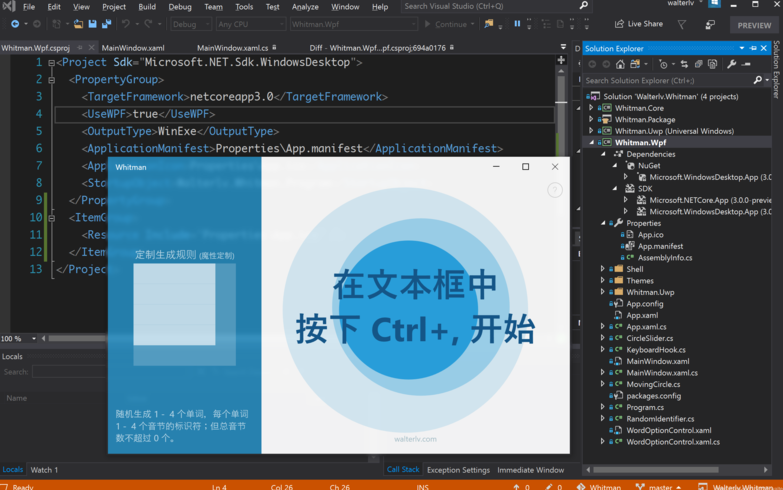Viewport: 783px width, 490px height.
Task: Toggle Show All Files in Solution Explorer
Action: coord(712,64)
